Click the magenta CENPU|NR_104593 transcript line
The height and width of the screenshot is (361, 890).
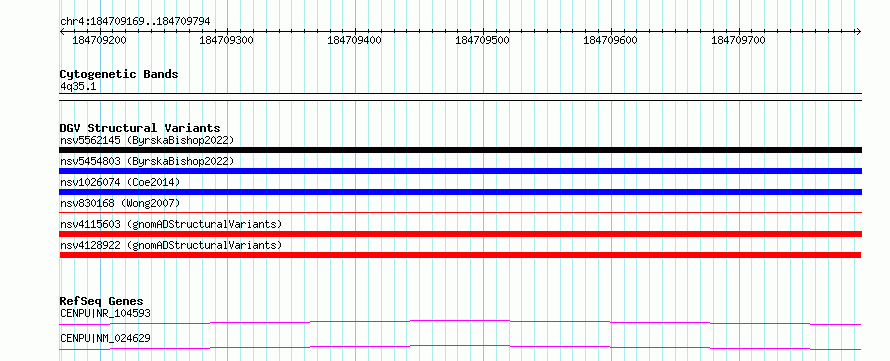[x=460, y=322]
